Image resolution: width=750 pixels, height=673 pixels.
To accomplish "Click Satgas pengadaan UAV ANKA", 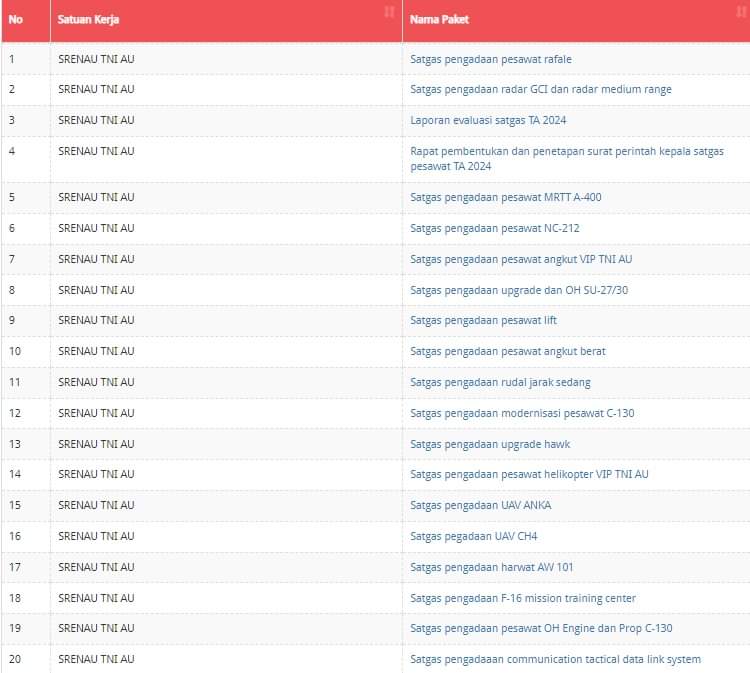I will click(x=480, y=505).
